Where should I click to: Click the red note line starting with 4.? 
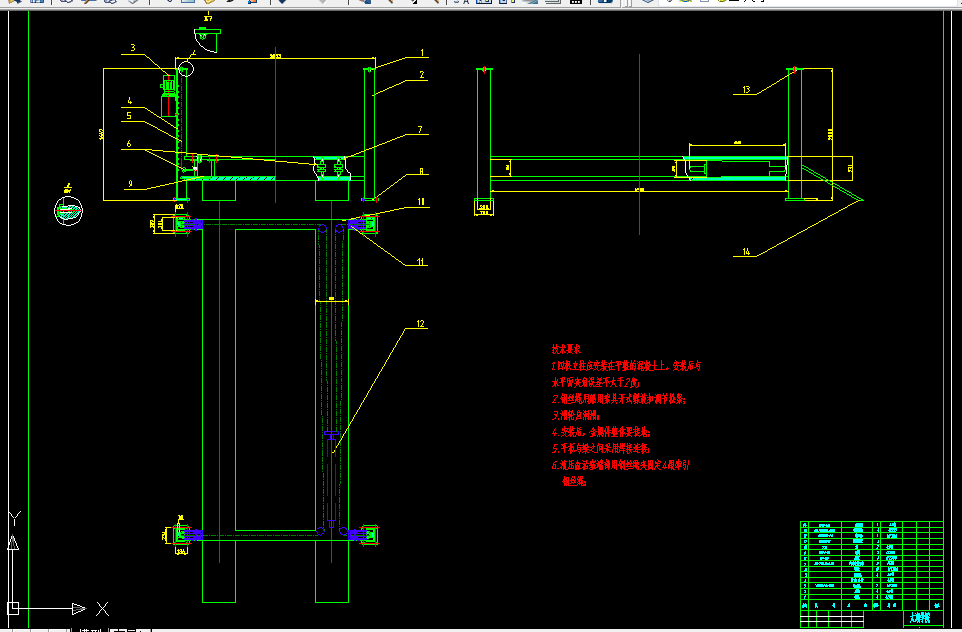[x=601, y=432]
